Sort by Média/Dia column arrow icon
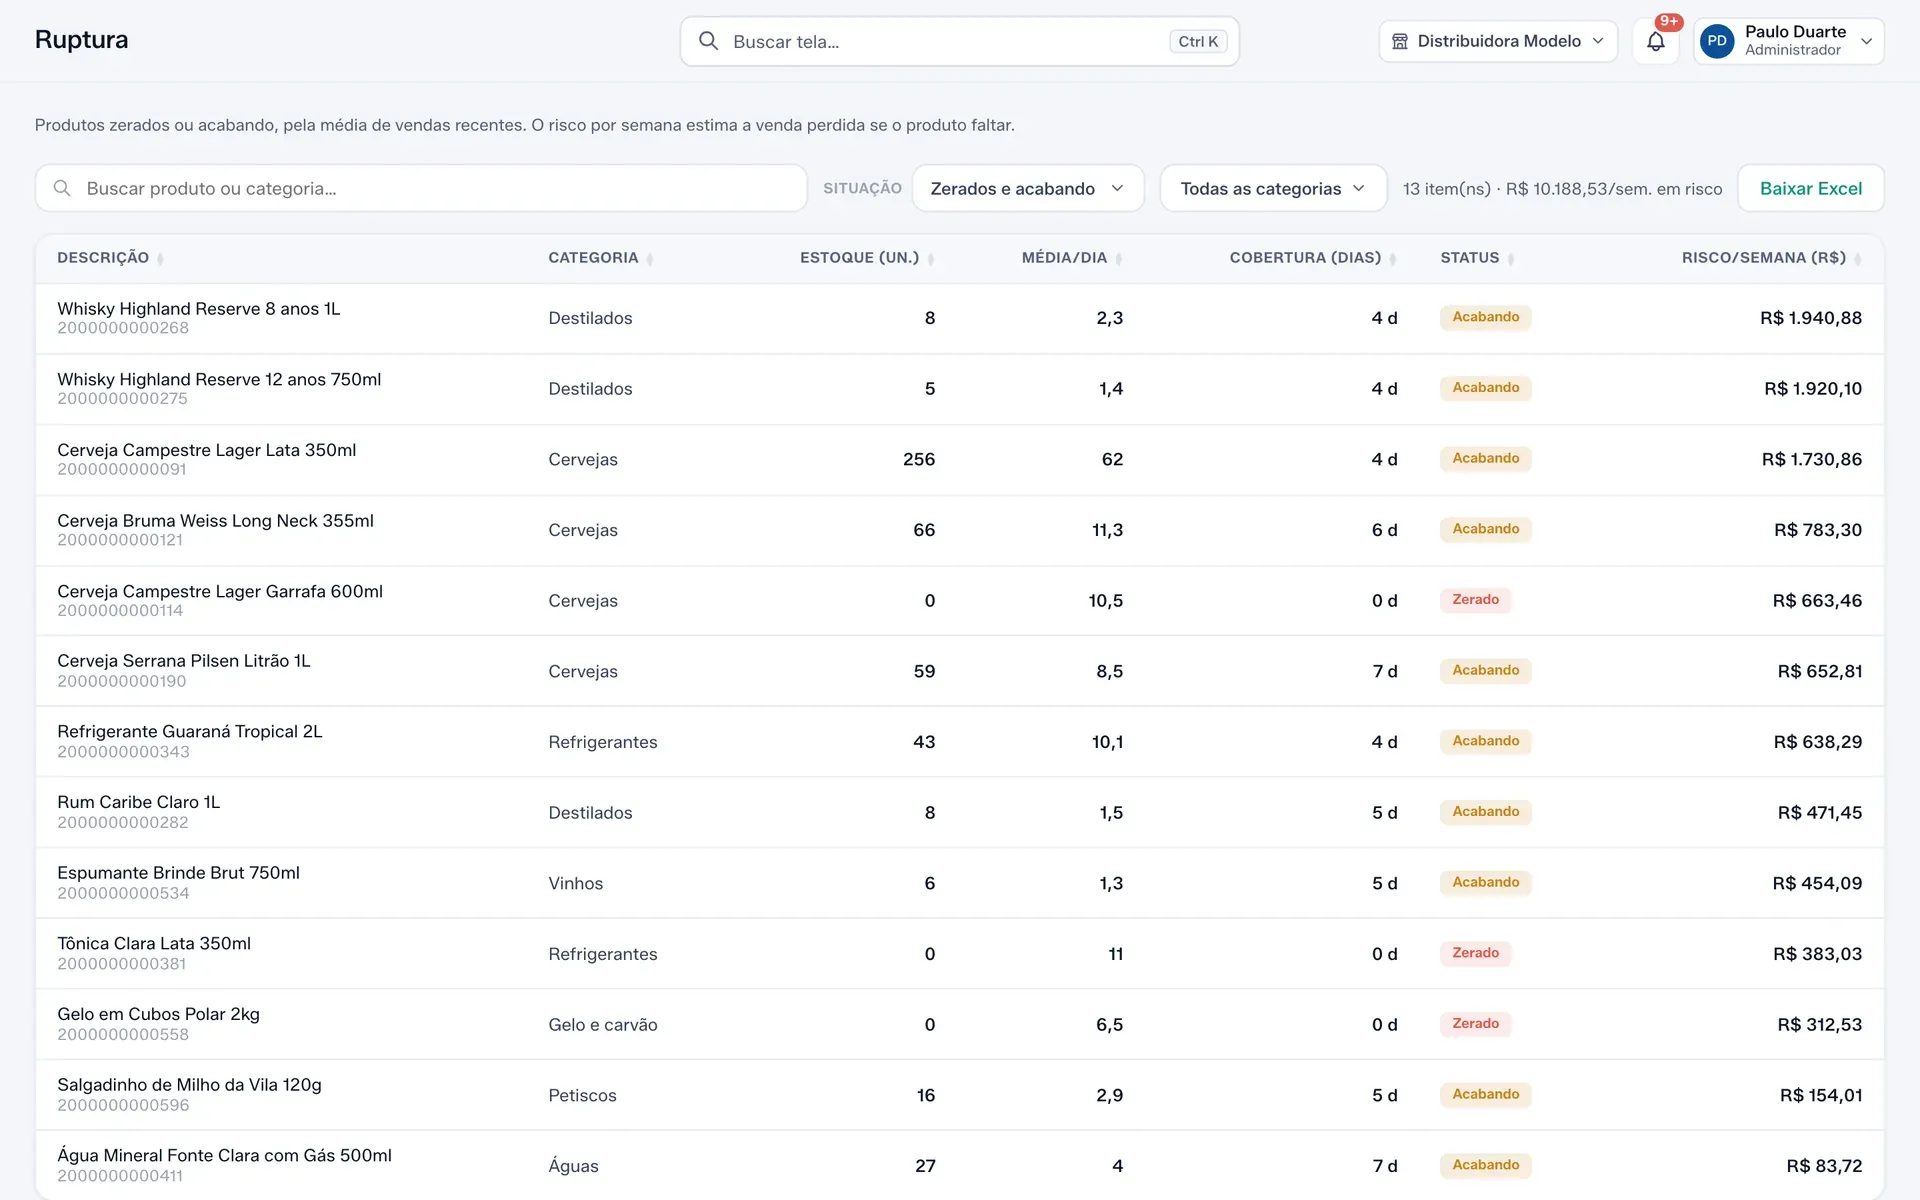 1118,259
